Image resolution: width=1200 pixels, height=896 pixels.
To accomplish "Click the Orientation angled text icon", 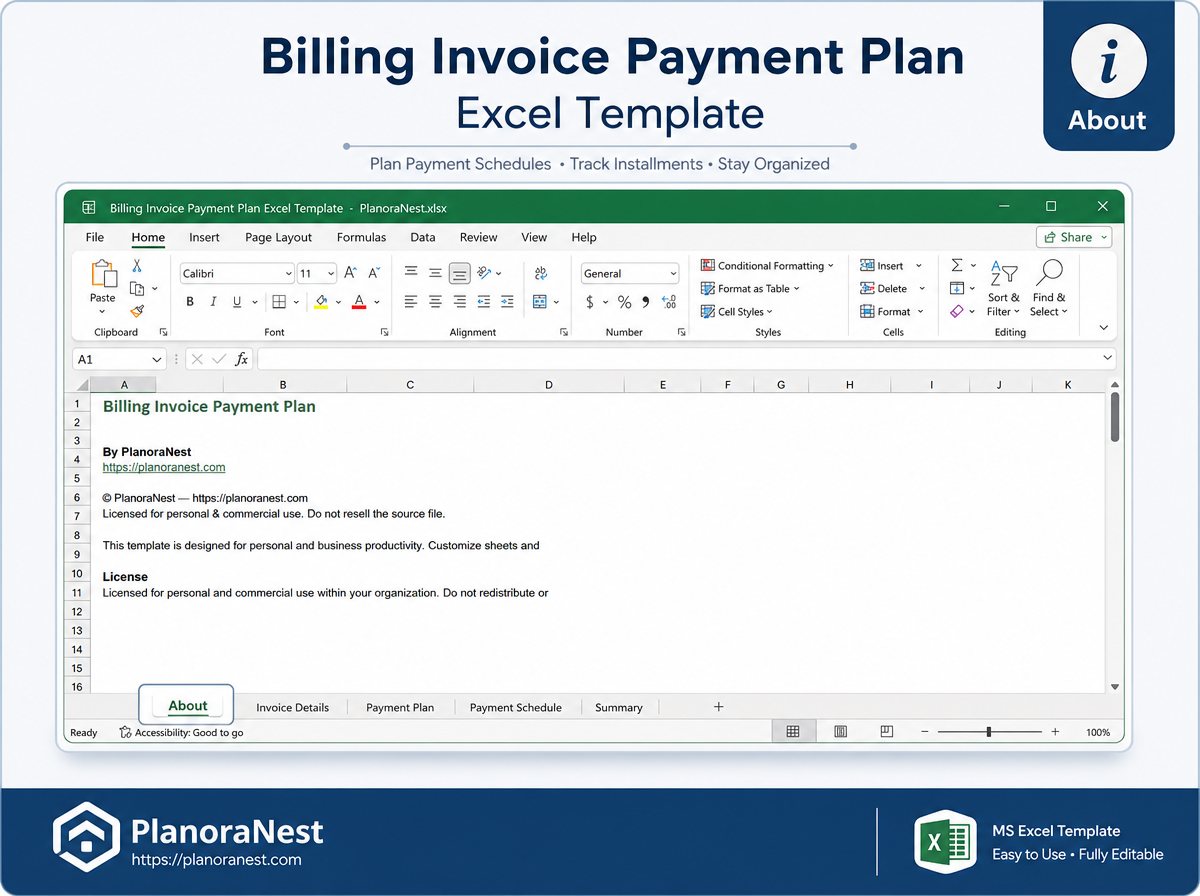I will coord(484,272).
